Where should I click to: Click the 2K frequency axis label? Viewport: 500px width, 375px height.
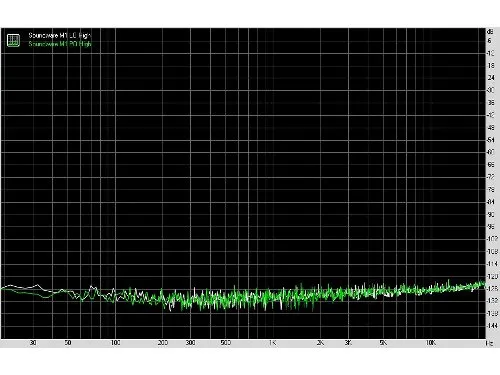pos(320,343)
